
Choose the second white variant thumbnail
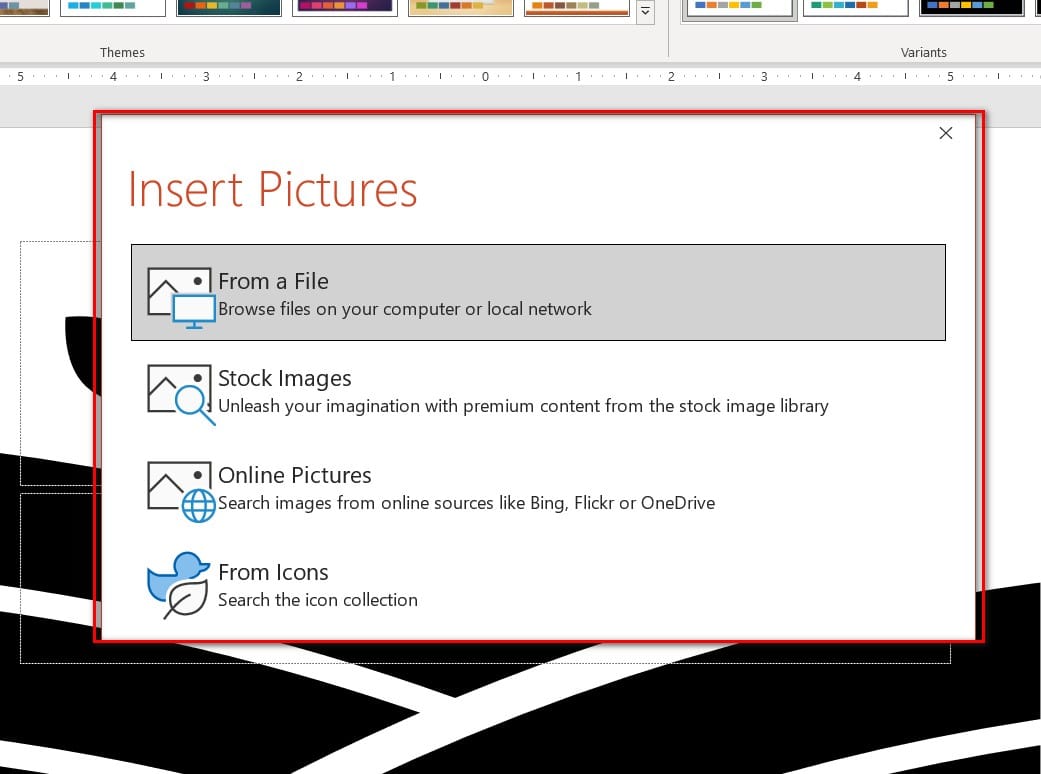click(855, 8)
